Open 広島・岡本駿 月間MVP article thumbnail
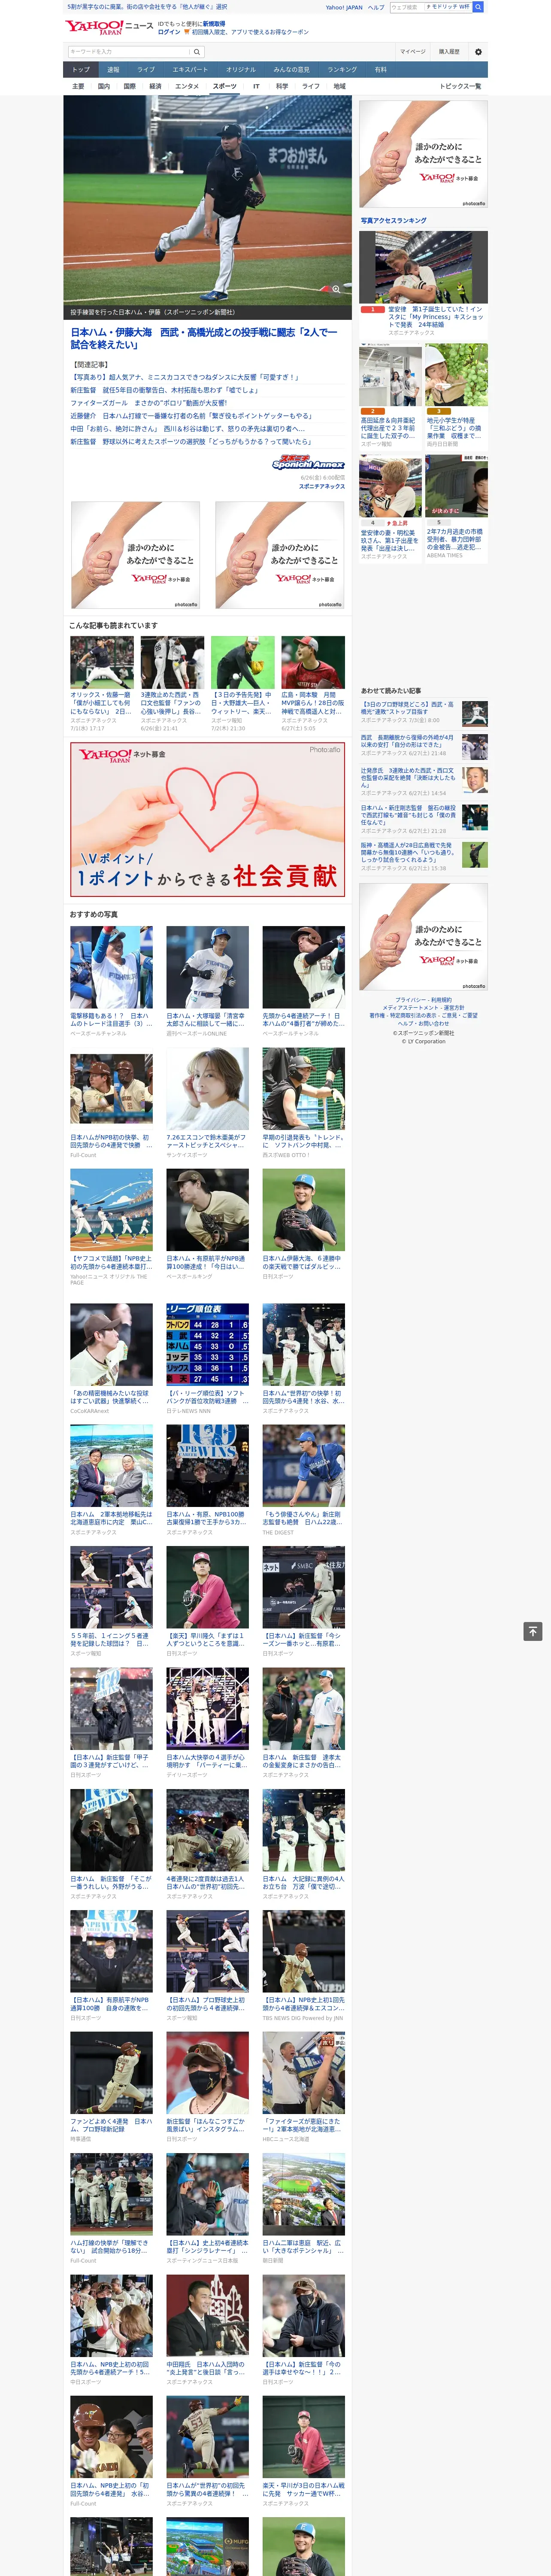Image resolution: width=551 pixels, height=2576 pixels. (313, 662)
